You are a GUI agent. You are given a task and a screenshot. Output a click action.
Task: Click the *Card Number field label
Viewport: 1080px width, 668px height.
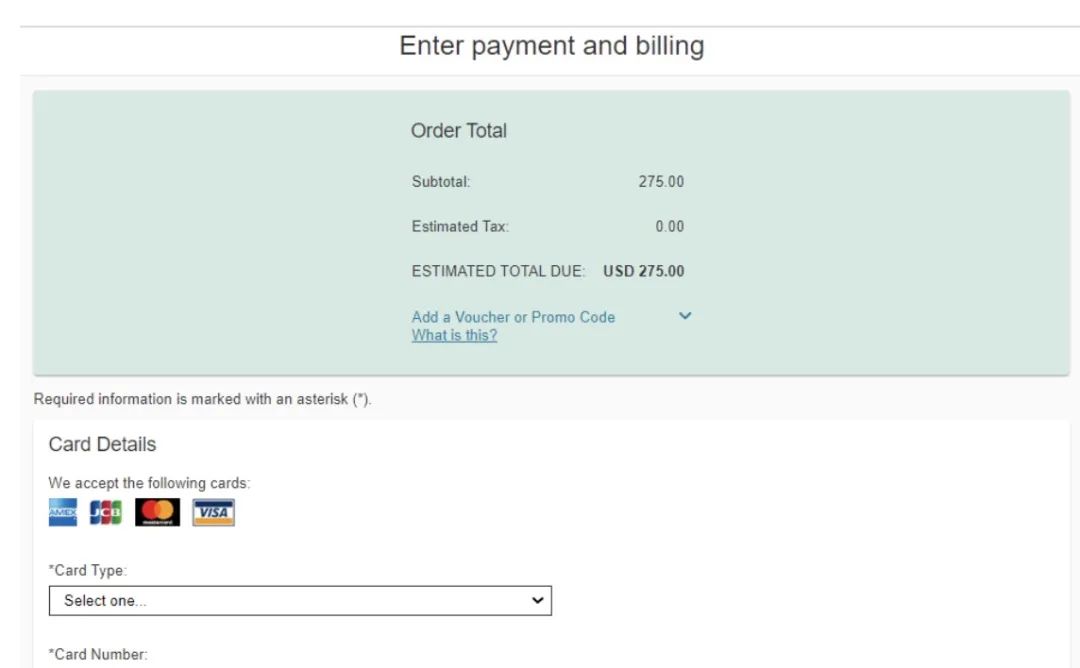tap(98, 655)
